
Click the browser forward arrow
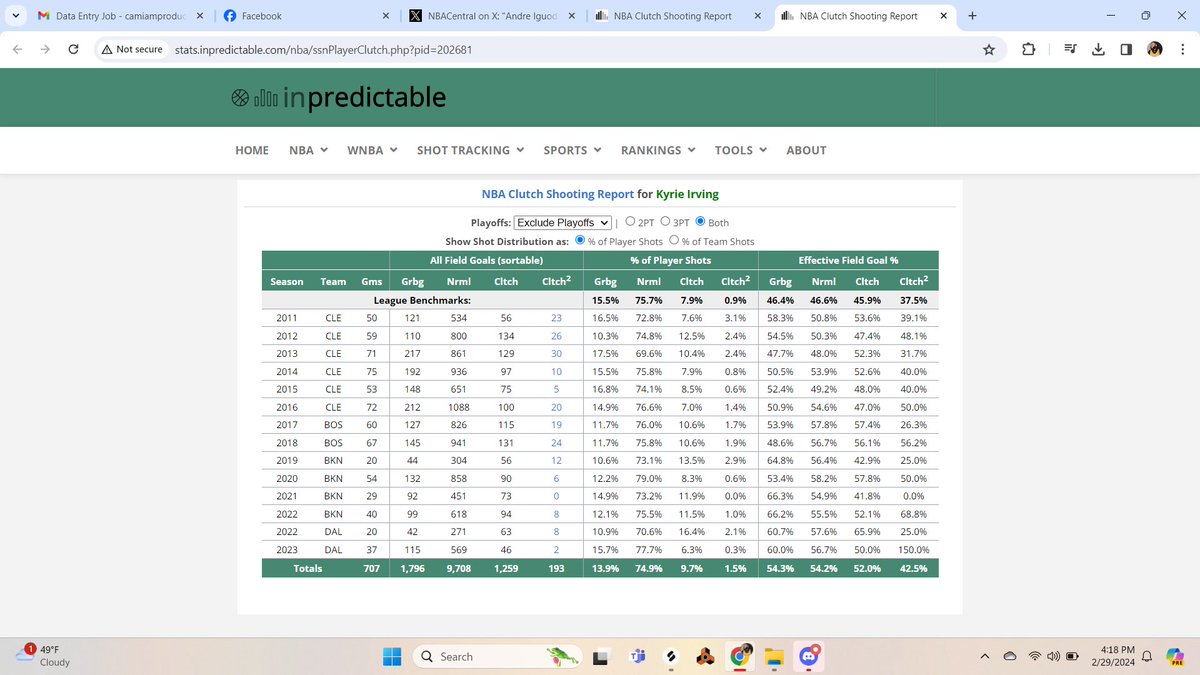tap(46, 49)
